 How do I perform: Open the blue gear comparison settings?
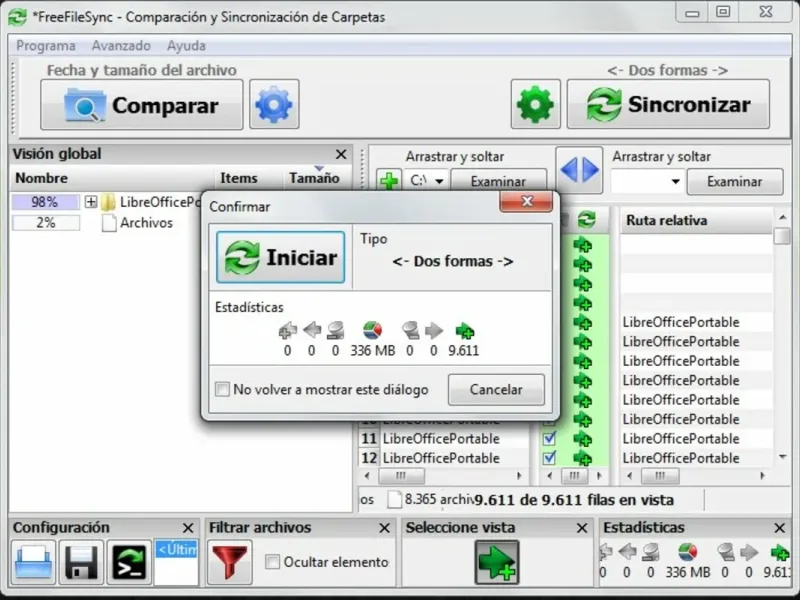(274, 105)
